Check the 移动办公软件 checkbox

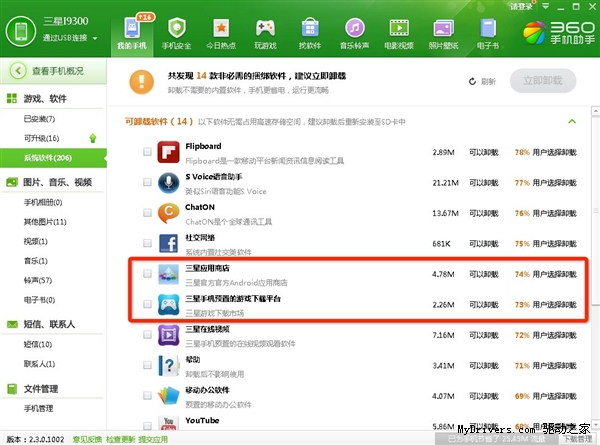[147, 396]
